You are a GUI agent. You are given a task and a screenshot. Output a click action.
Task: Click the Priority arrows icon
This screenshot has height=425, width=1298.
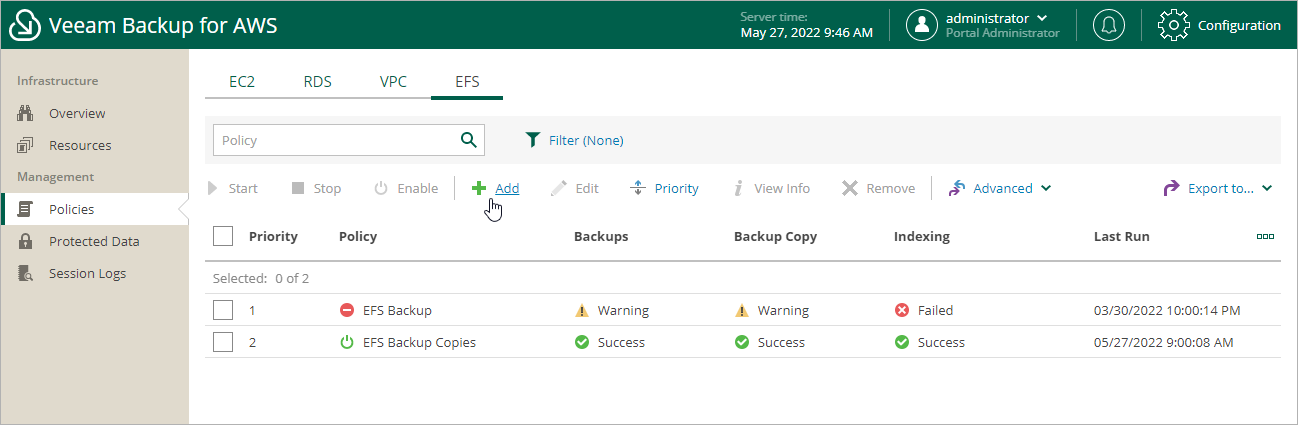(638, 188)
